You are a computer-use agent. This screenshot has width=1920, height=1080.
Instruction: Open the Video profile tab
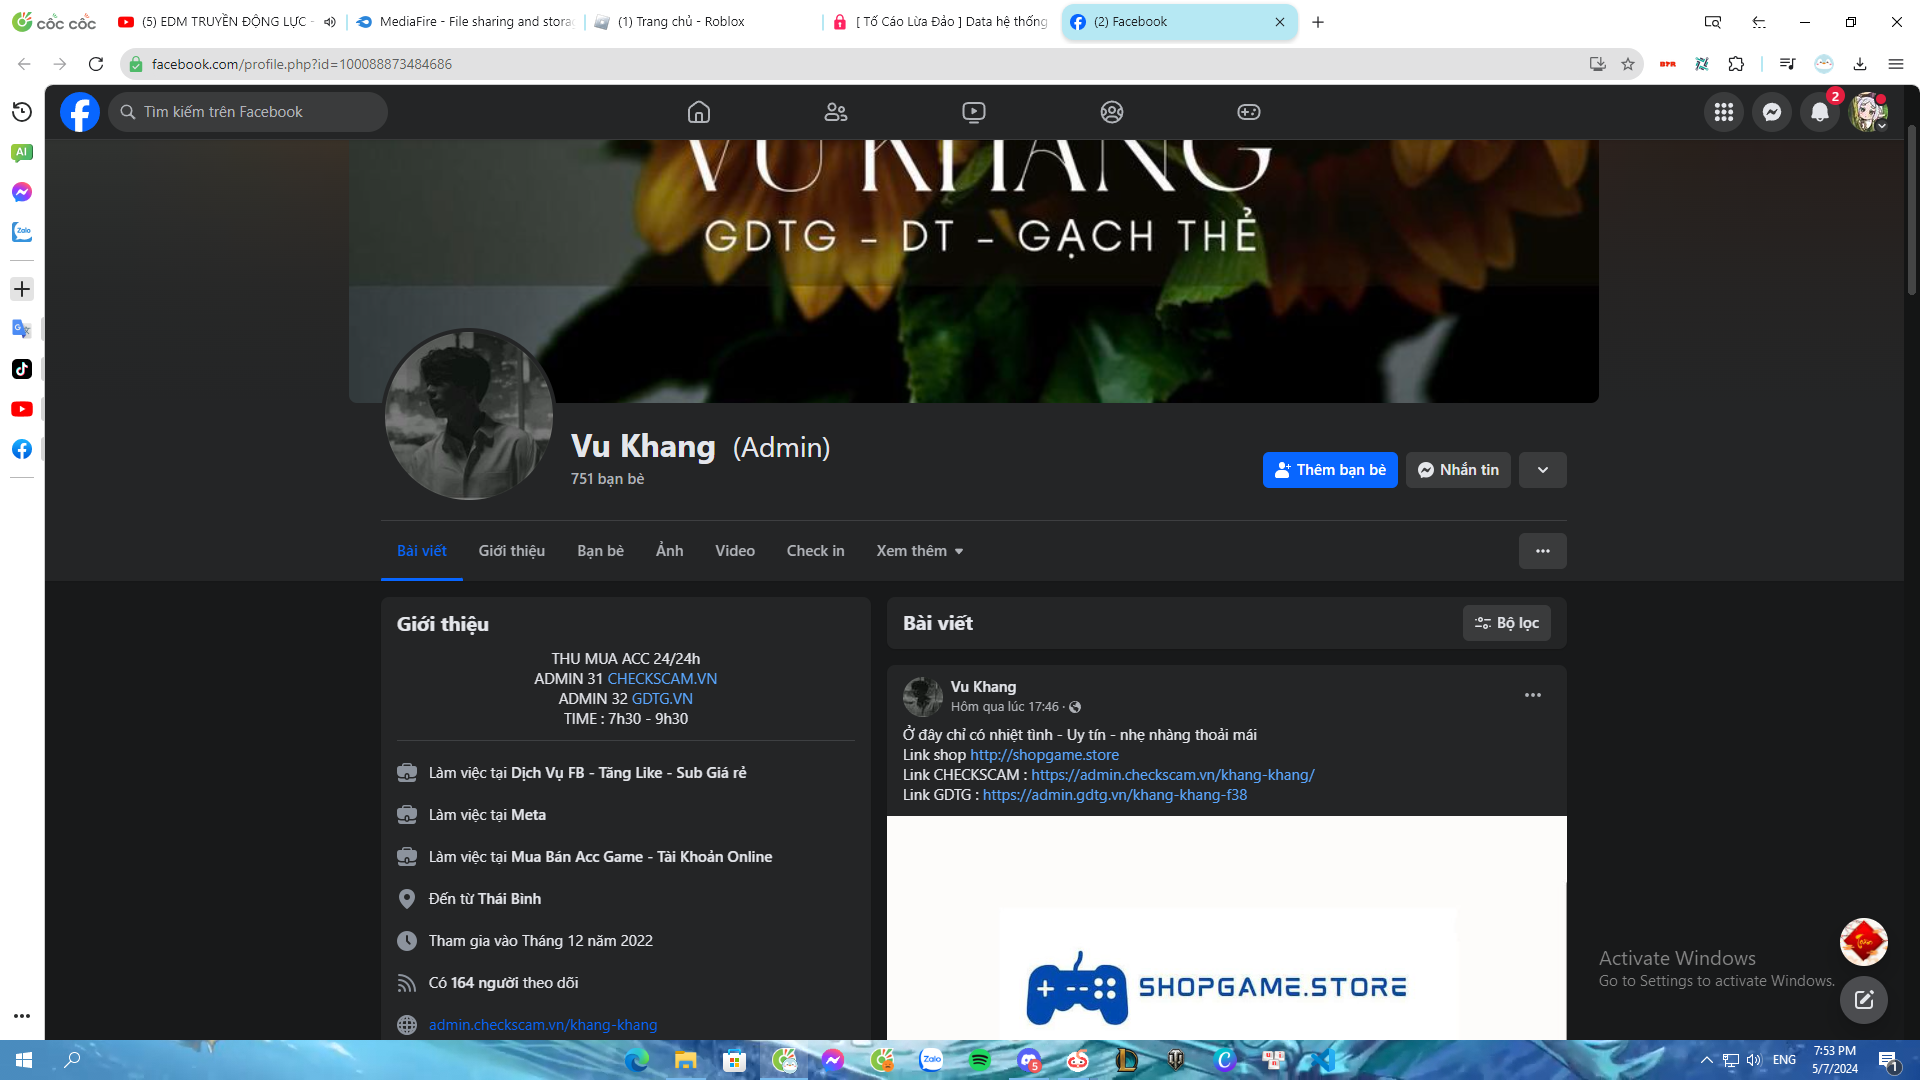735,551
